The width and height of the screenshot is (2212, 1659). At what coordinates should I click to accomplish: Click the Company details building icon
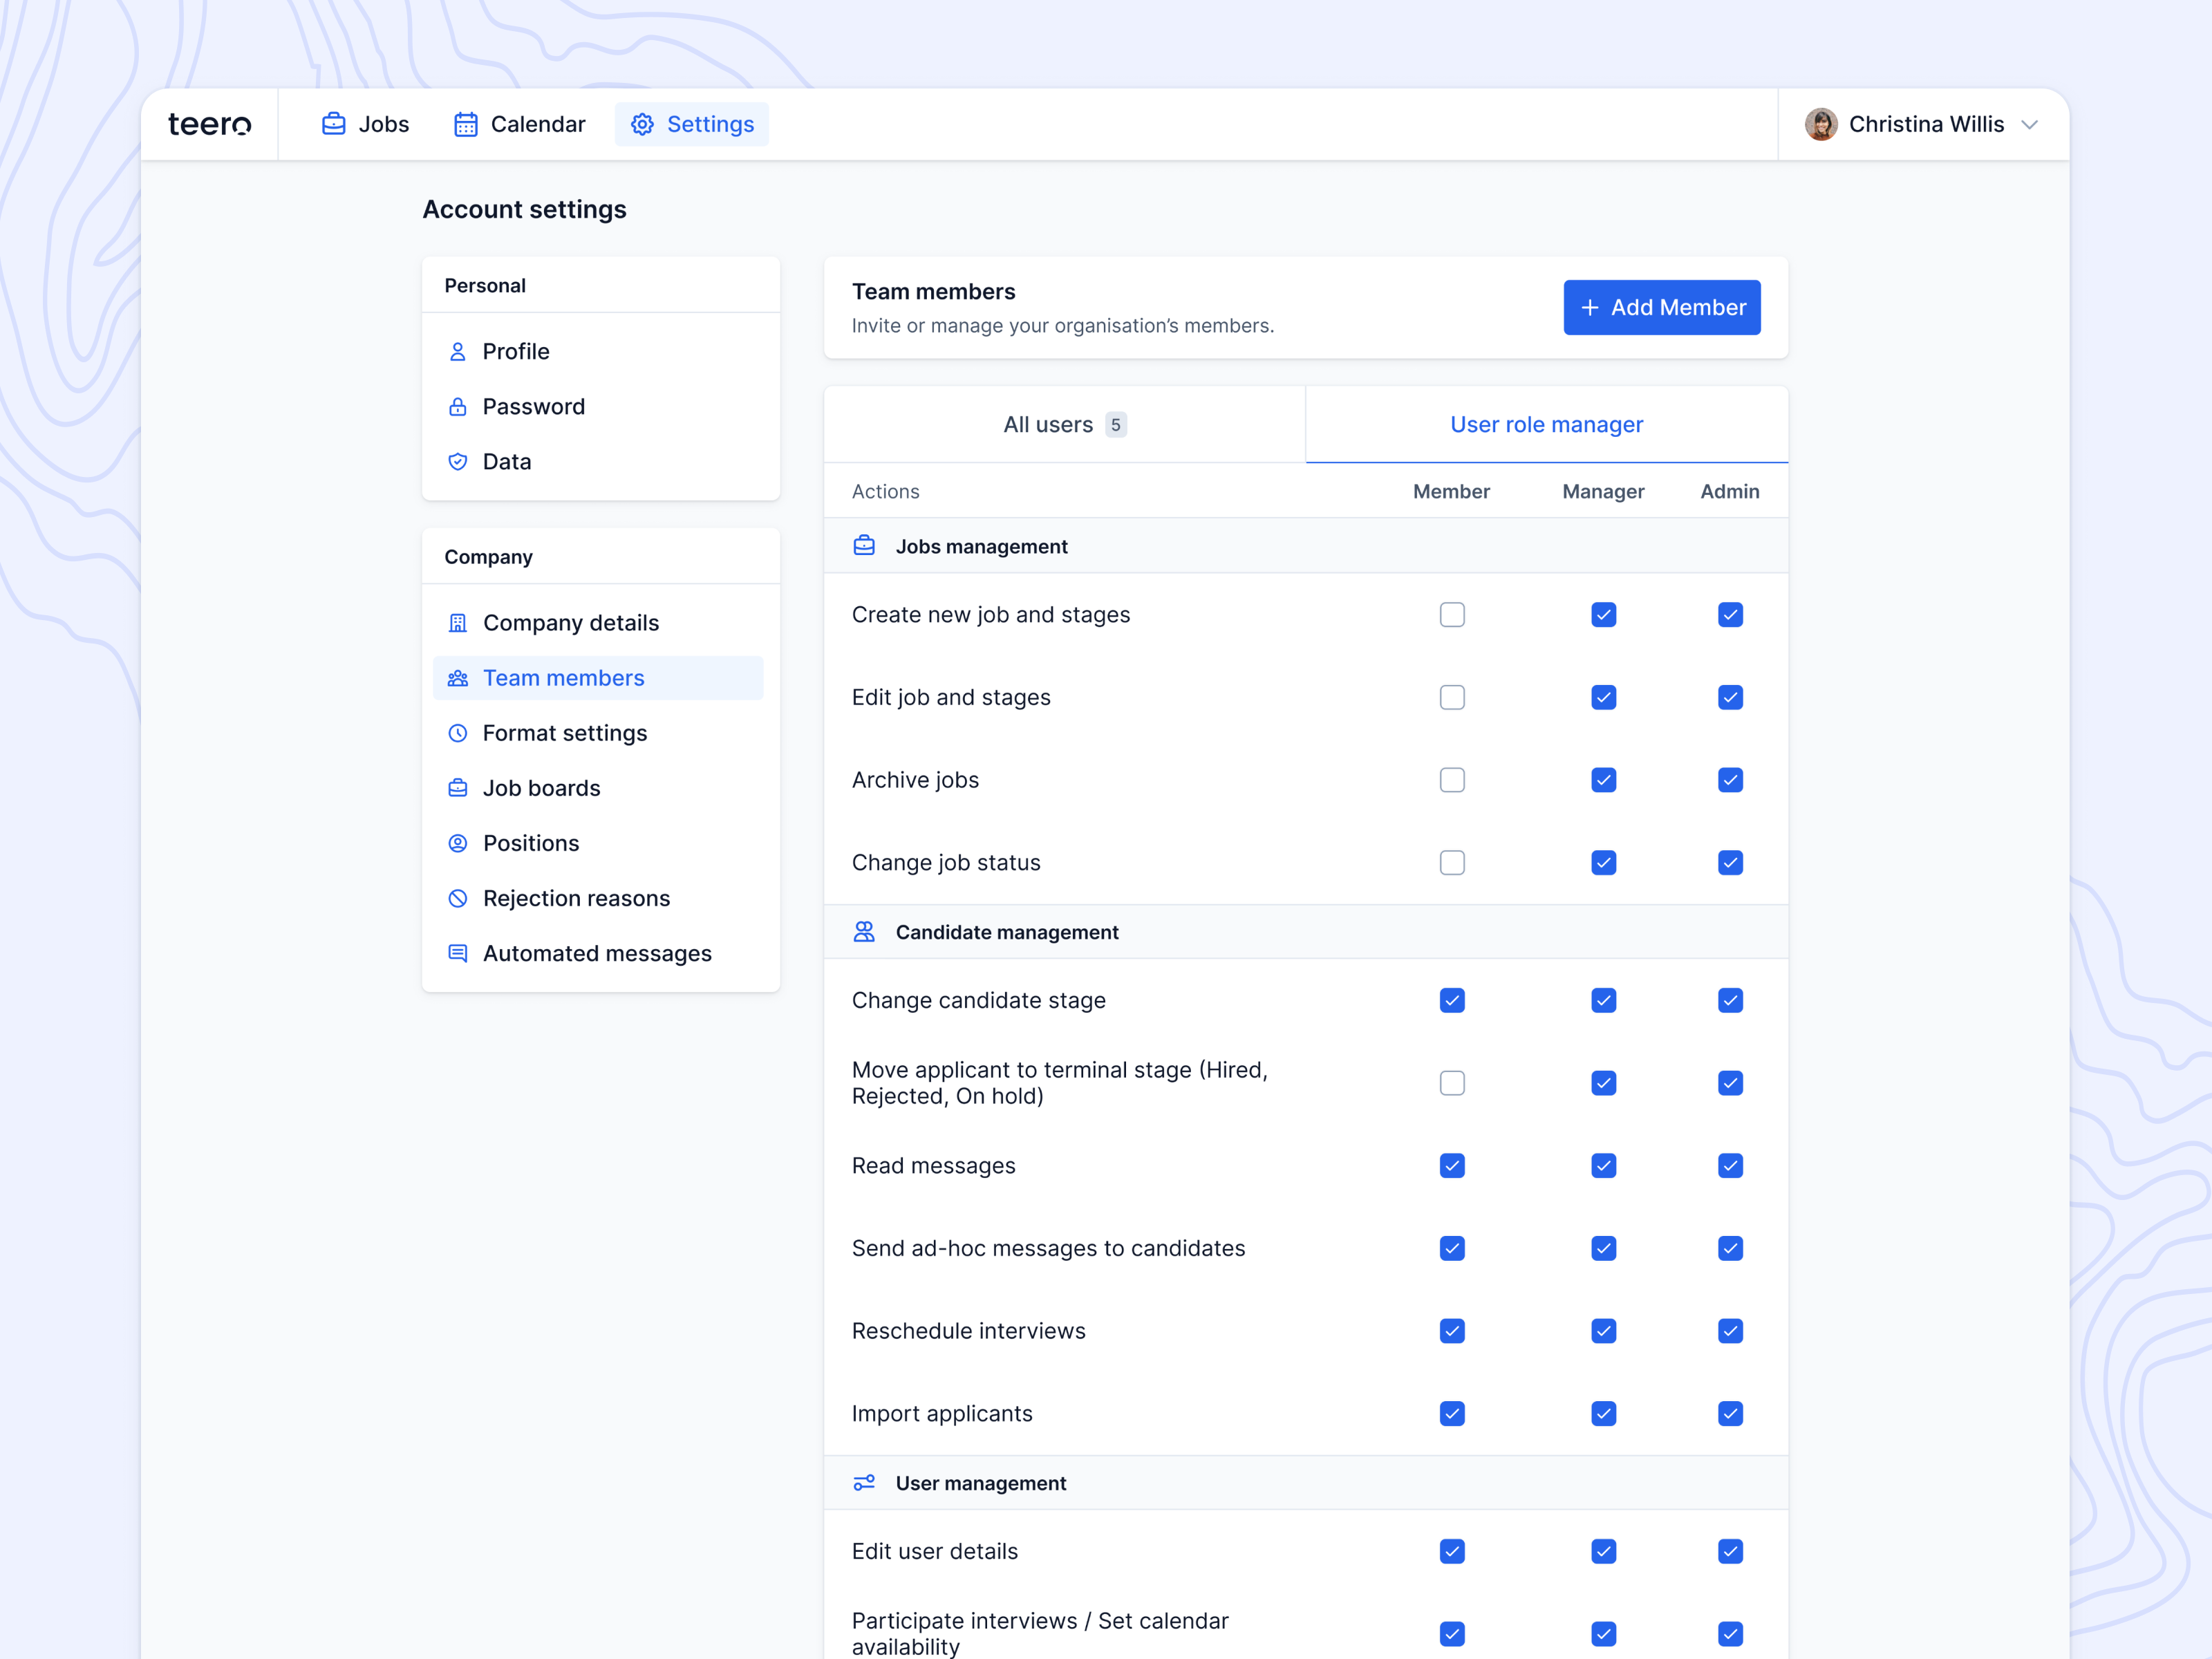pos(457,623)
